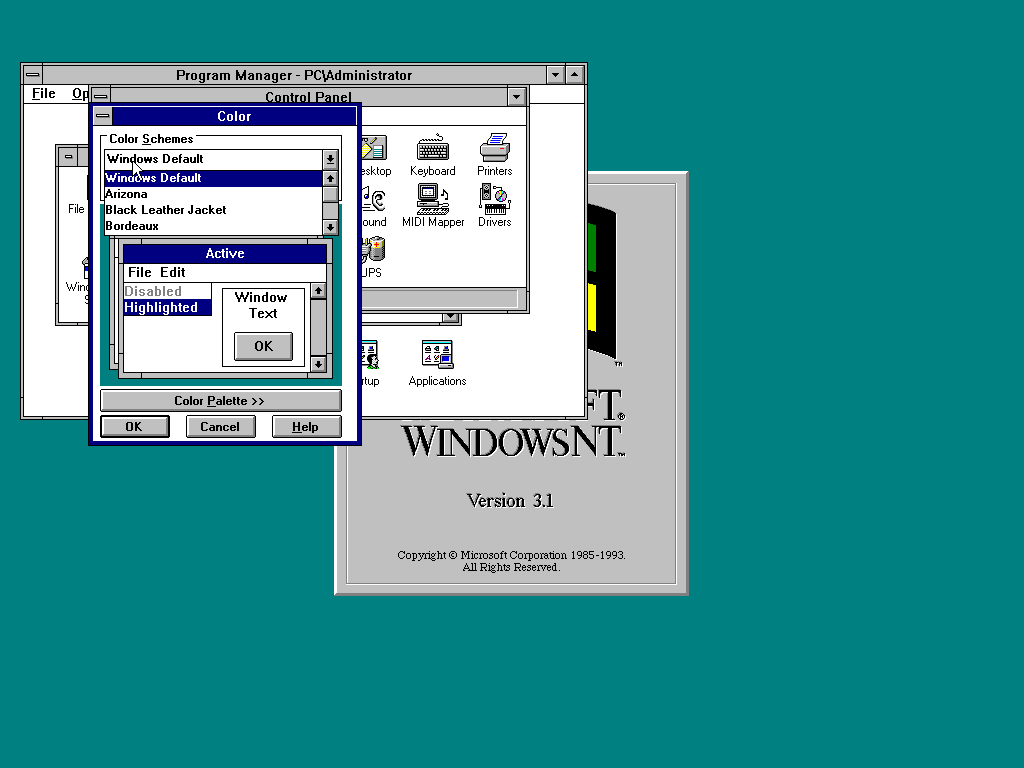
Task: Click the Active title bar in the preview
Action: coord(225,253)
